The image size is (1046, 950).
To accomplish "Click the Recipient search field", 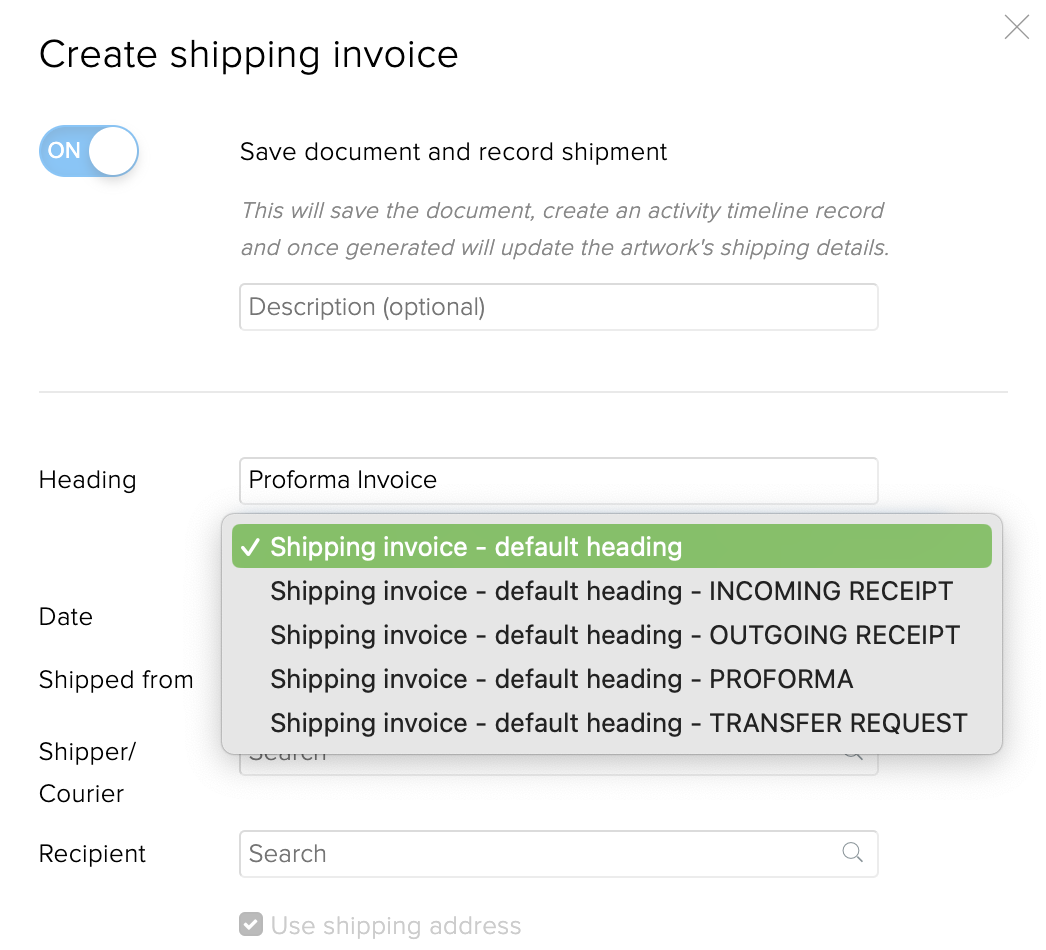I will (x=558, y=853).
